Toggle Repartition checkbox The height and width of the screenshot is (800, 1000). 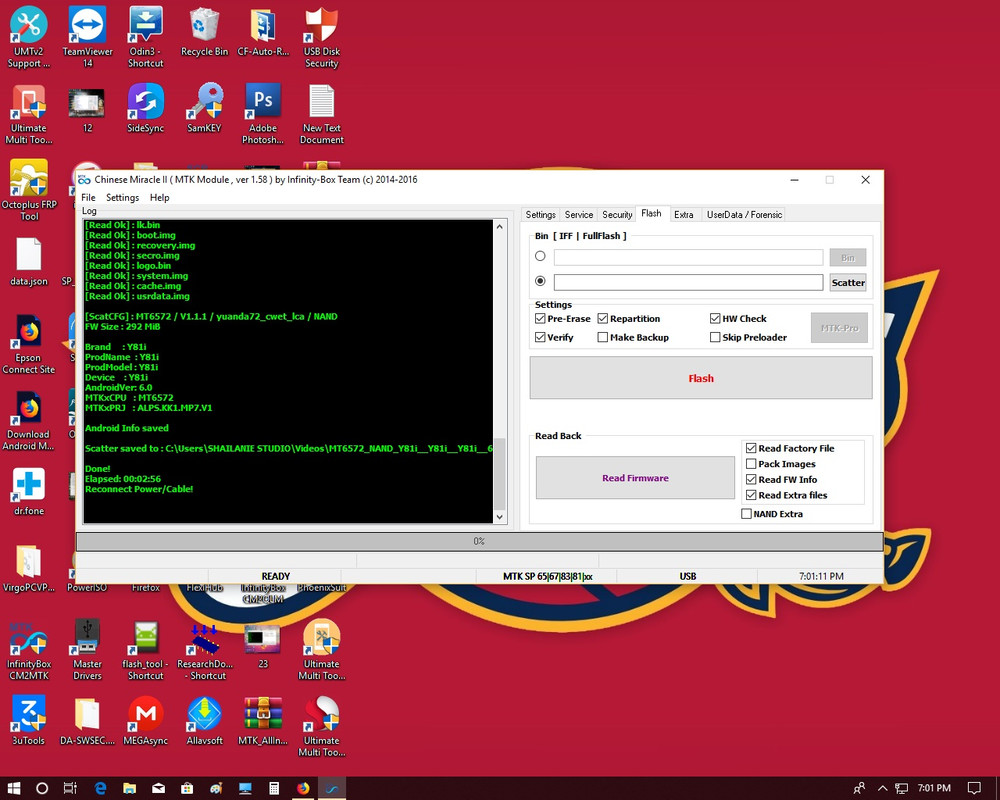click(603, 318)
